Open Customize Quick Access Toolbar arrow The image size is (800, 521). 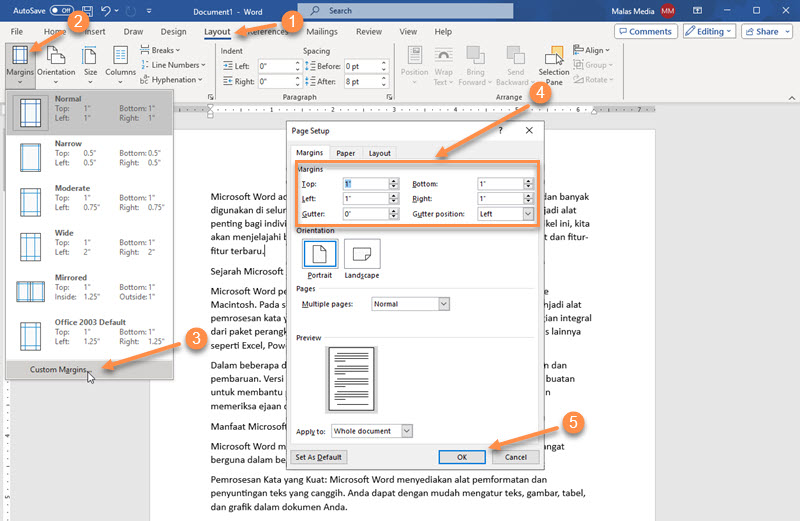pos(149,11)
